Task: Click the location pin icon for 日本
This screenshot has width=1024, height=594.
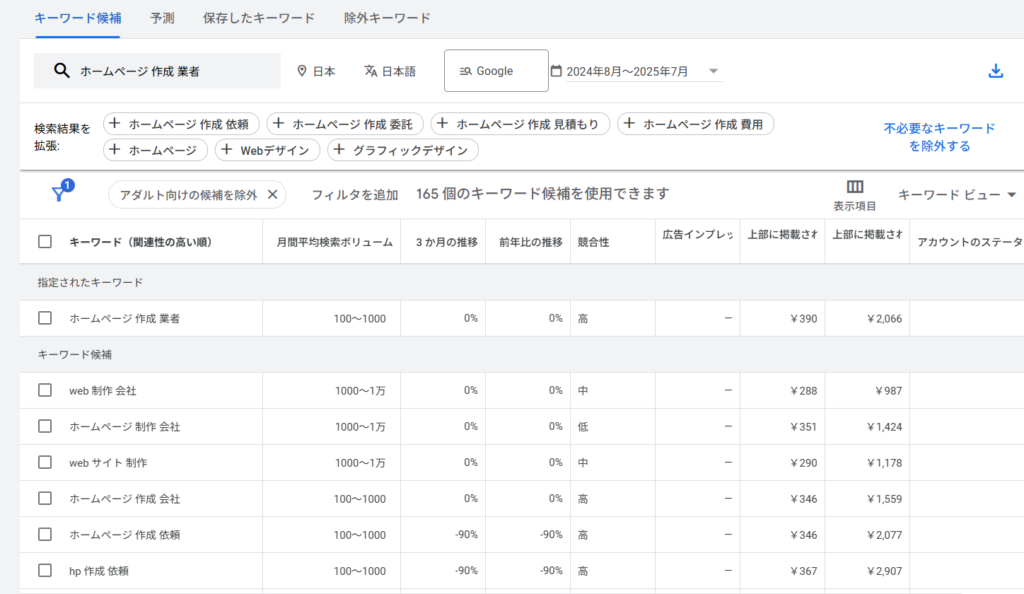Action: (x=302, y=71)
